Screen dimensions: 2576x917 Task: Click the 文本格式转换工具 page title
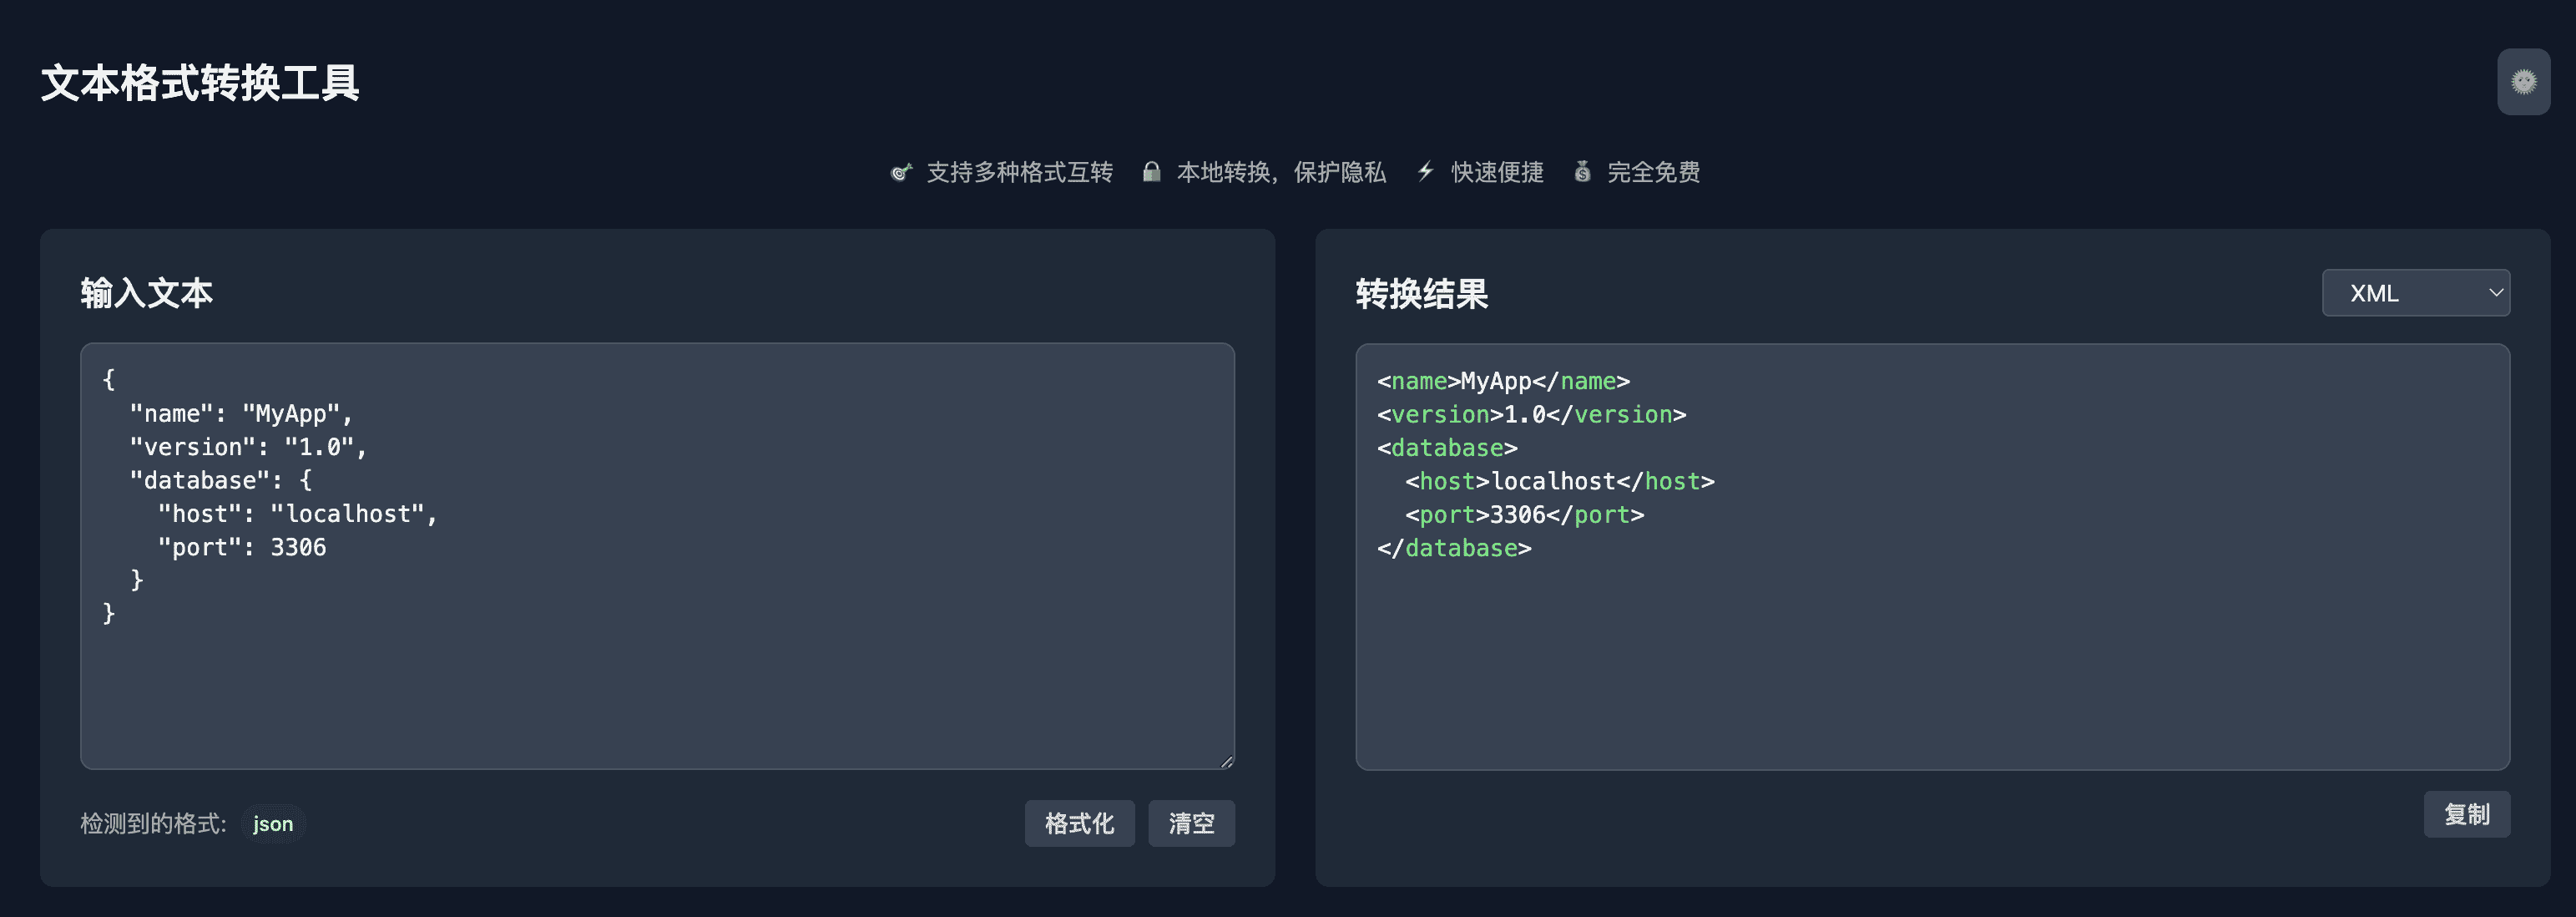[x=200, y=83]
